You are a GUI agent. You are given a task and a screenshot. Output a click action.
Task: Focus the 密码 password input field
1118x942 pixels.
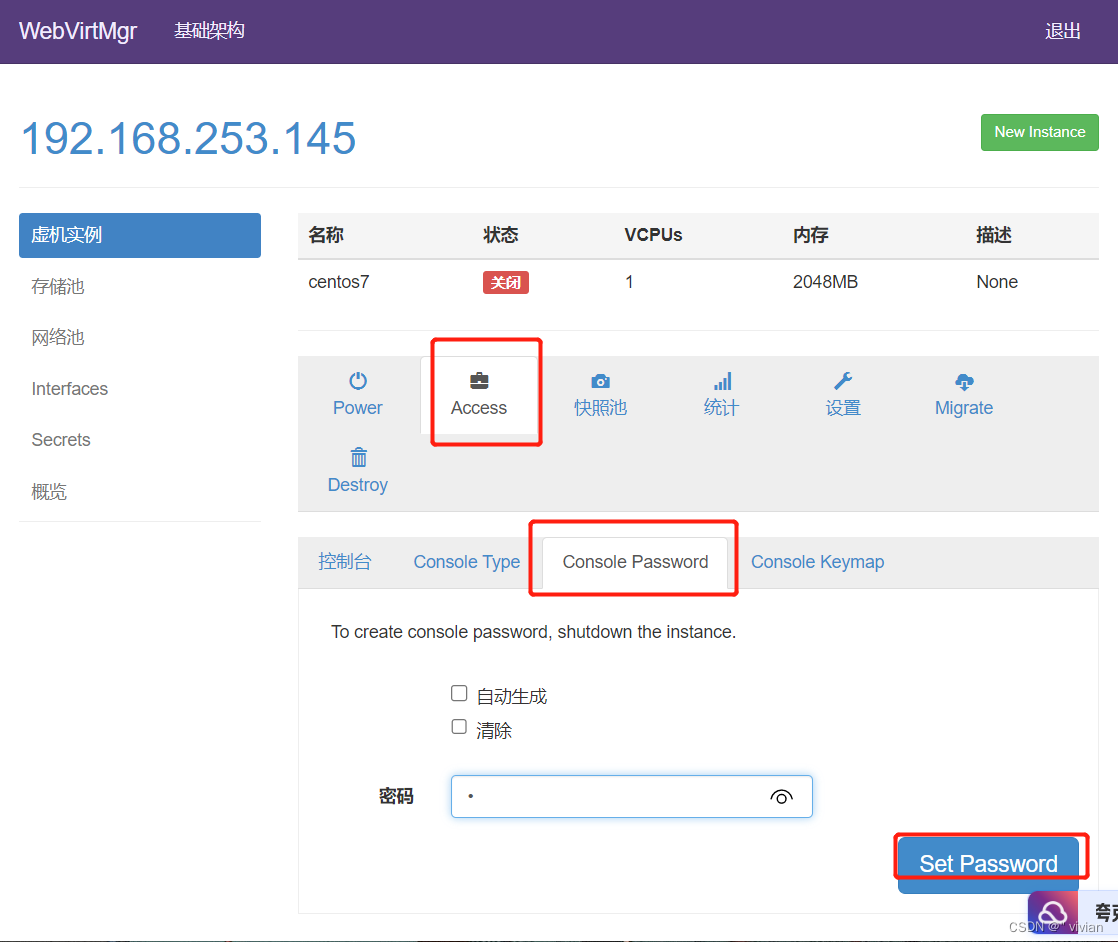[632, 797]
